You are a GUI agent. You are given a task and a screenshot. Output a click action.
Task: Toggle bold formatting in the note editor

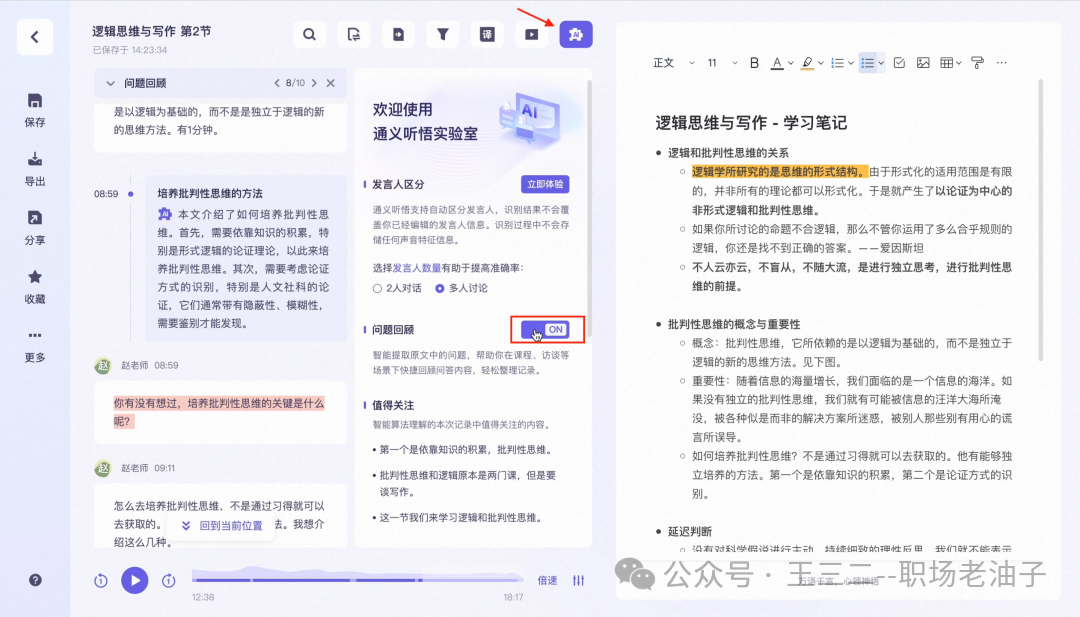[x=753, y=62]
